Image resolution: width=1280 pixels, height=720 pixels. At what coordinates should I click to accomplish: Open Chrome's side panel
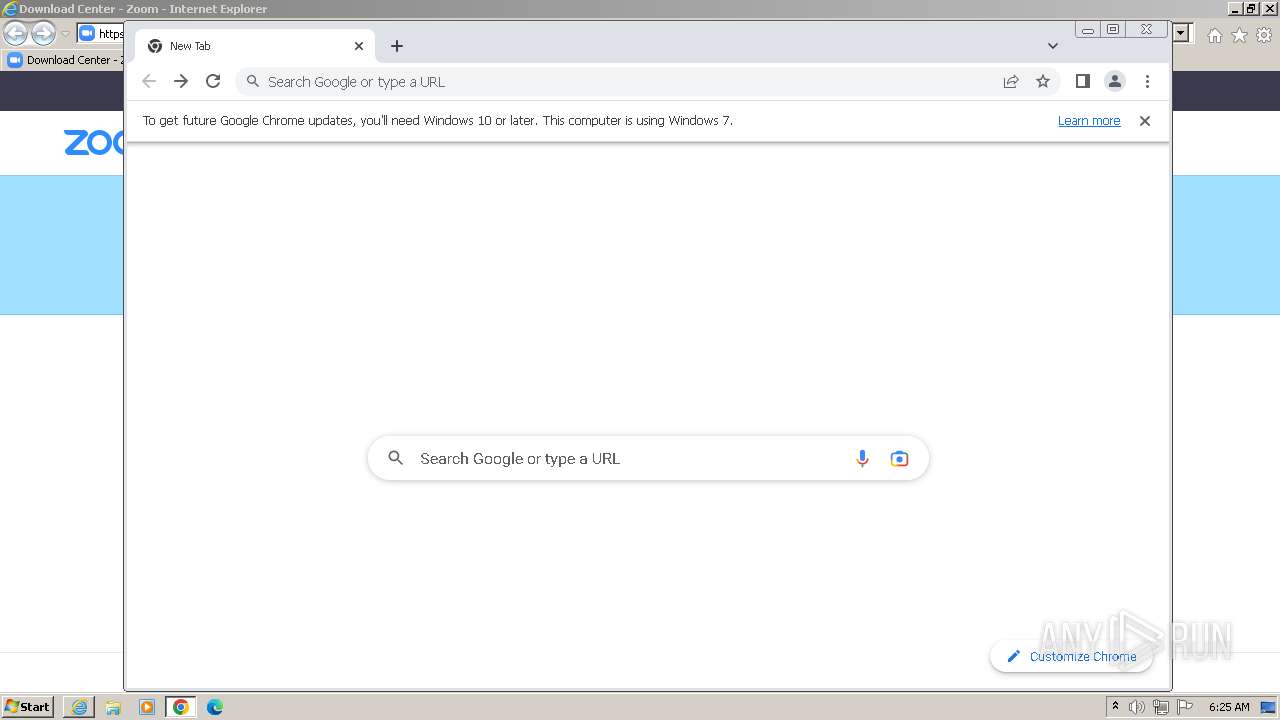pyautogui.click(x=1082, y=81)
